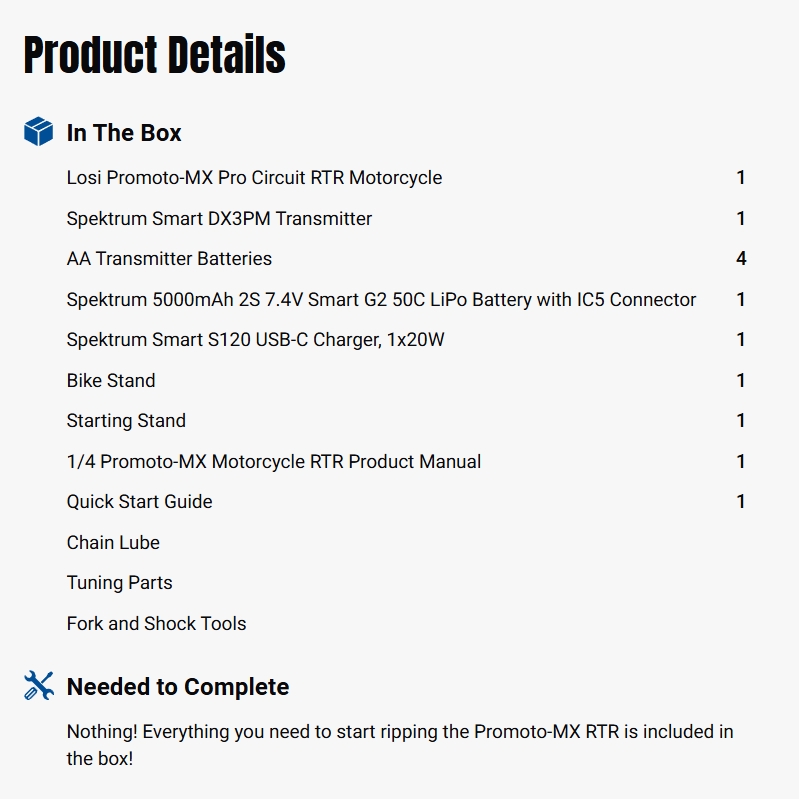Select the Needed to Complete heading

pyautogui.click(x=178, y=687)
